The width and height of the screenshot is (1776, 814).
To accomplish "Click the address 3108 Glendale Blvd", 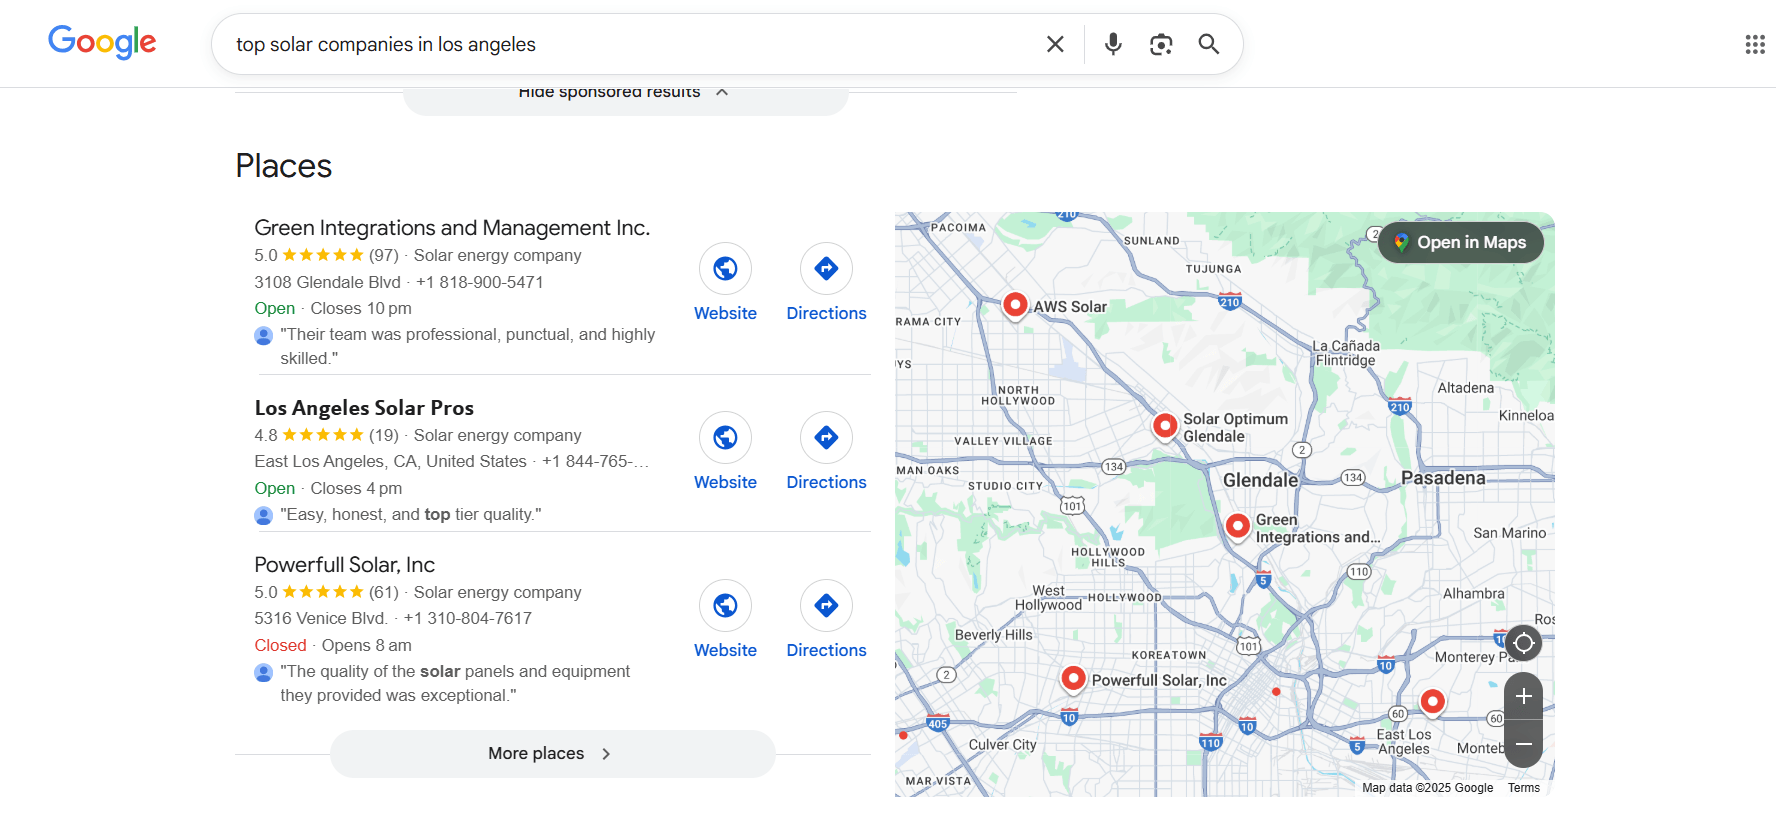I will 327,282.
